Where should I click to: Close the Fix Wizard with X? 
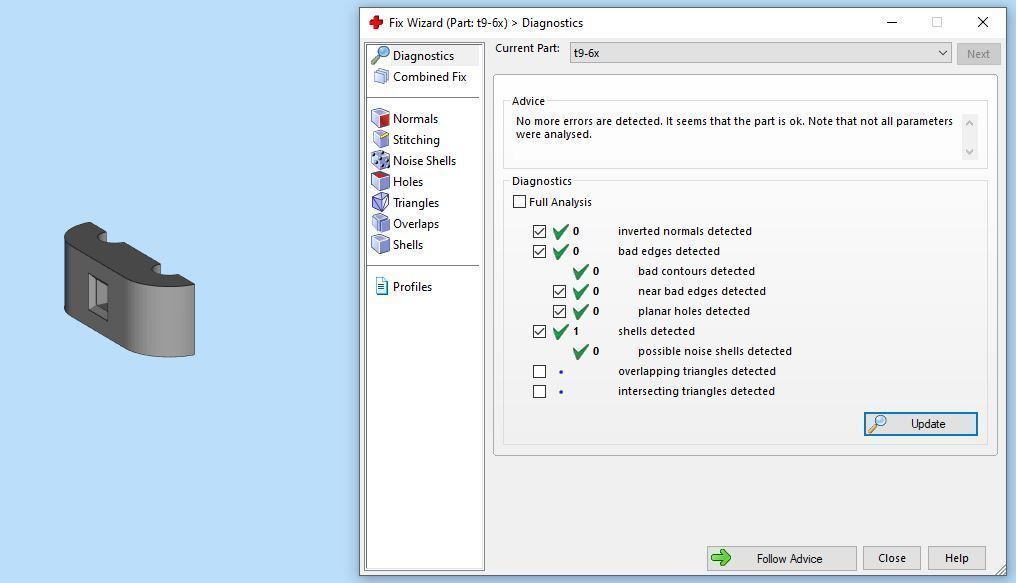tap(983, 23)
